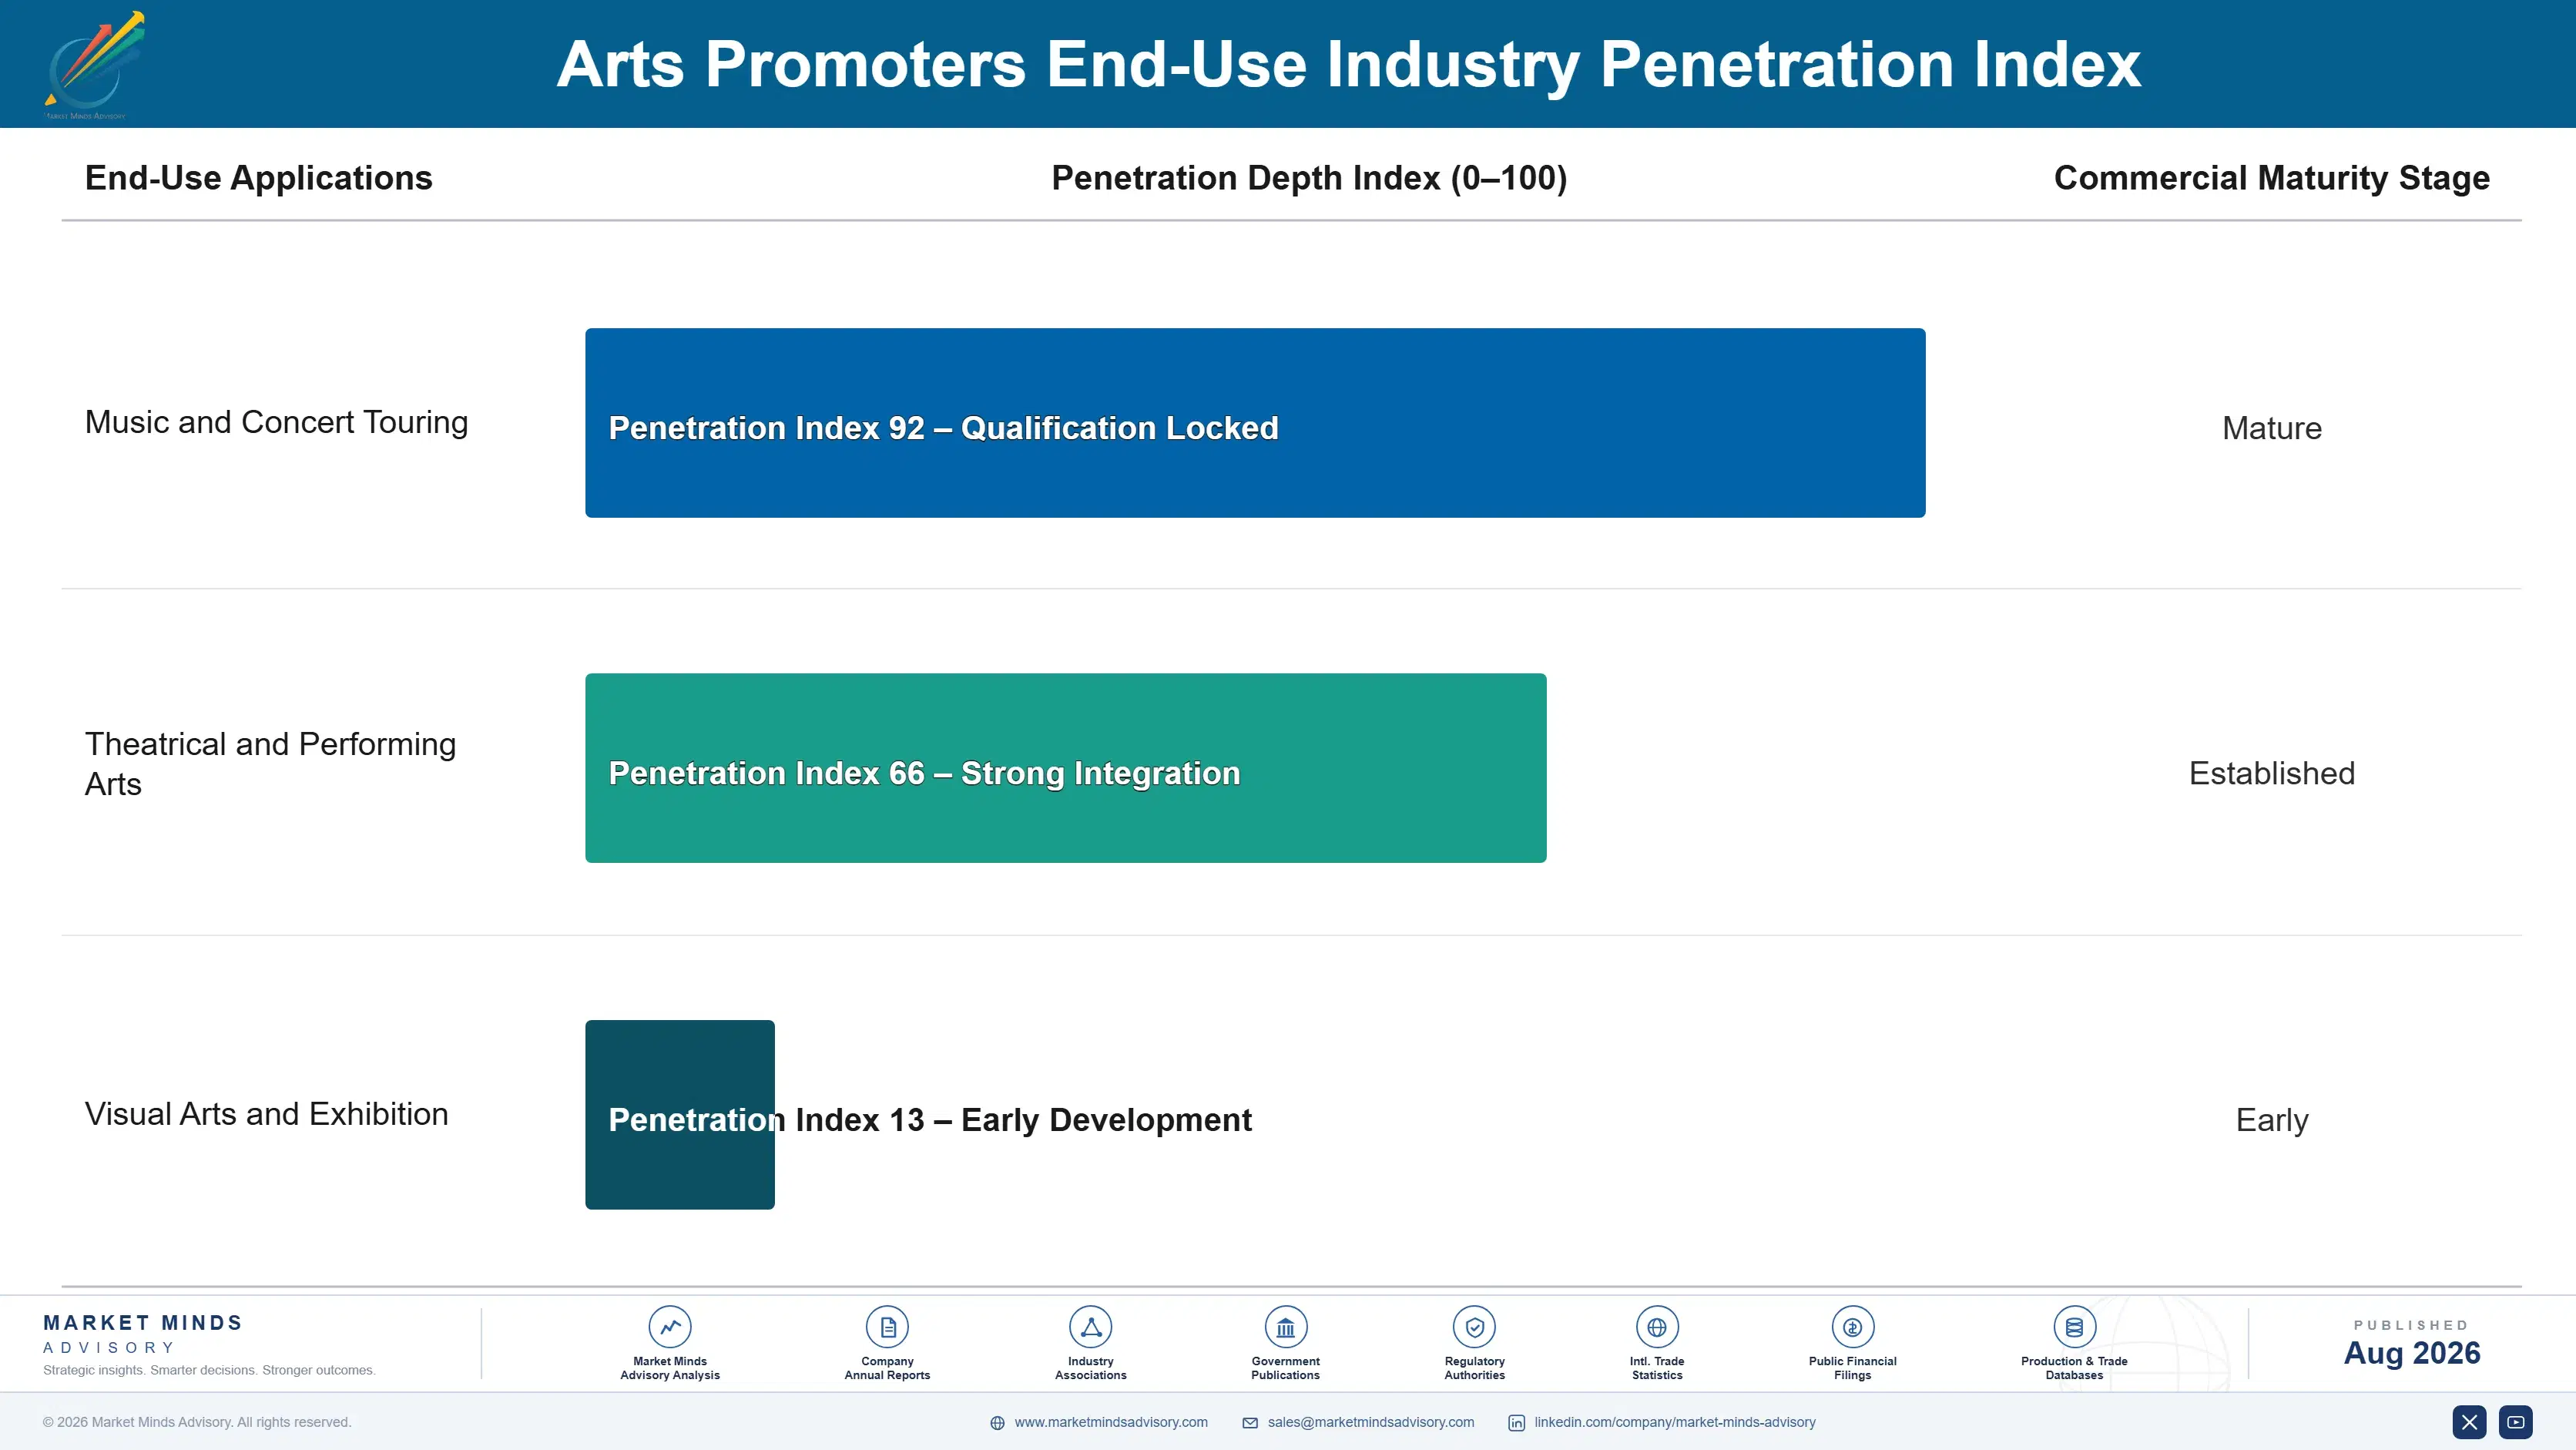
Task: Click the X social icon in footer
Action: [2469, 1422]
